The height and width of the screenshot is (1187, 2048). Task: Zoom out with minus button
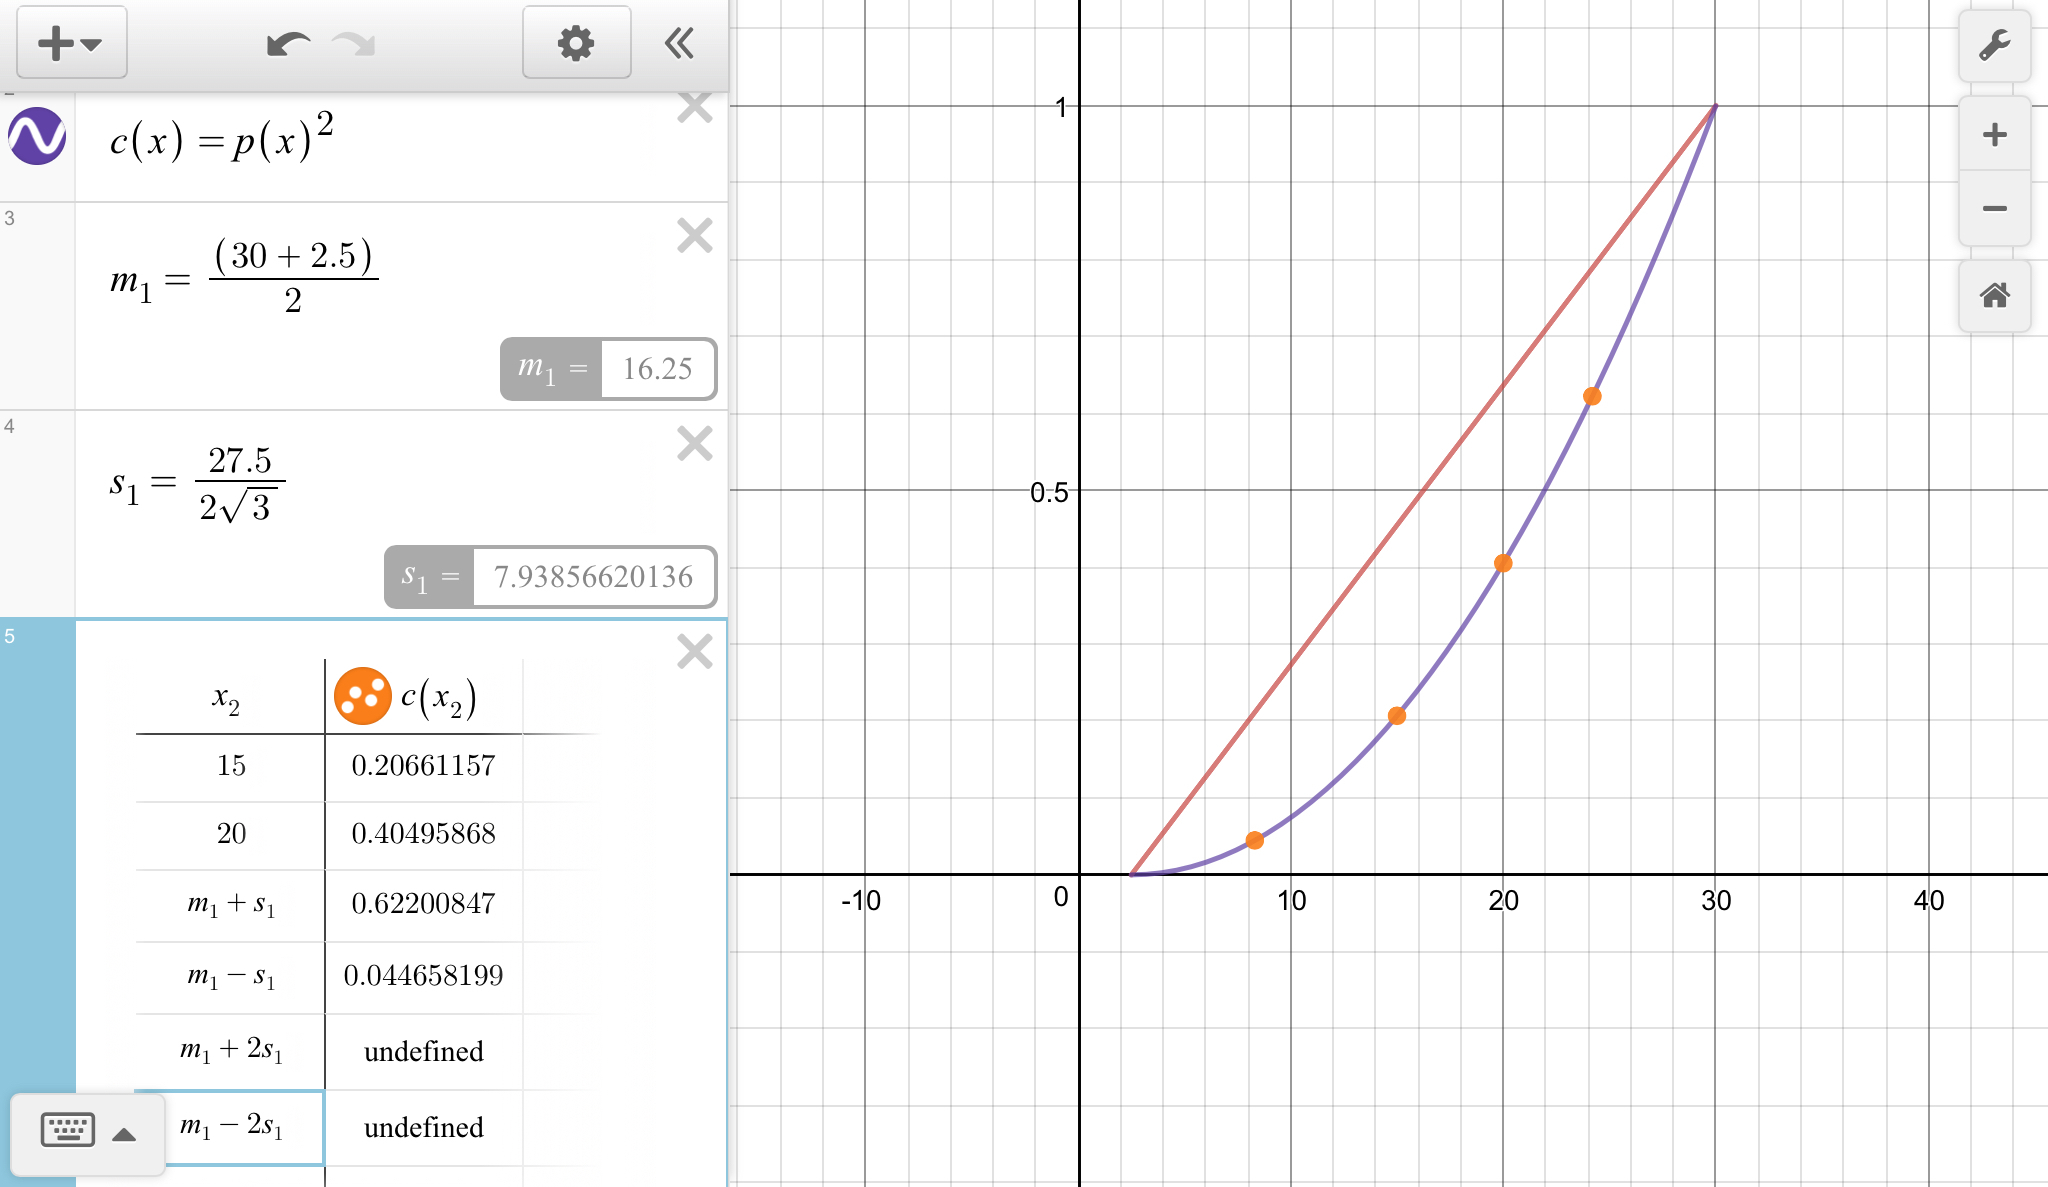1994,209
